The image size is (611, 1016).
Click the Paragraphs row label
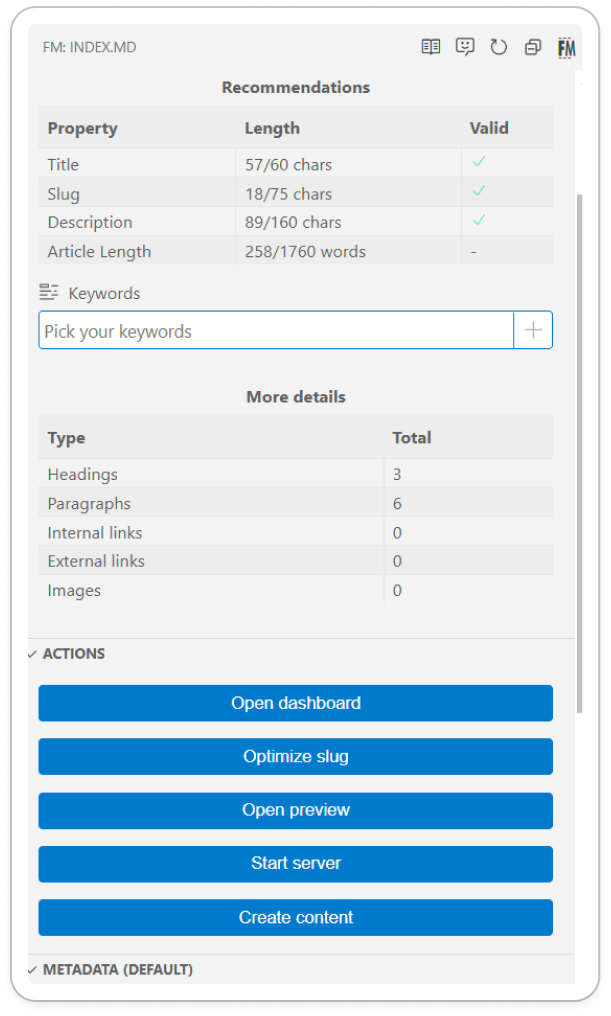(x=89, y=503)
